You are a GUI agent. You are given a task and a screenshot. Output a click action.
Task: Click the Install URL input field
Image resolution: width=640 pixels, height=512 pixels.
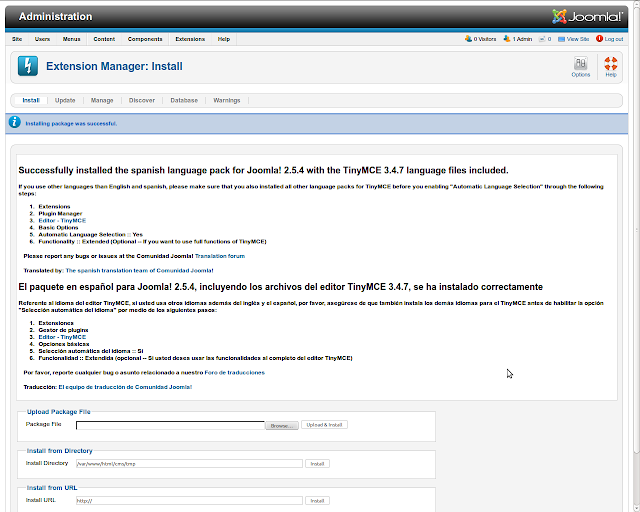[189, 501]
